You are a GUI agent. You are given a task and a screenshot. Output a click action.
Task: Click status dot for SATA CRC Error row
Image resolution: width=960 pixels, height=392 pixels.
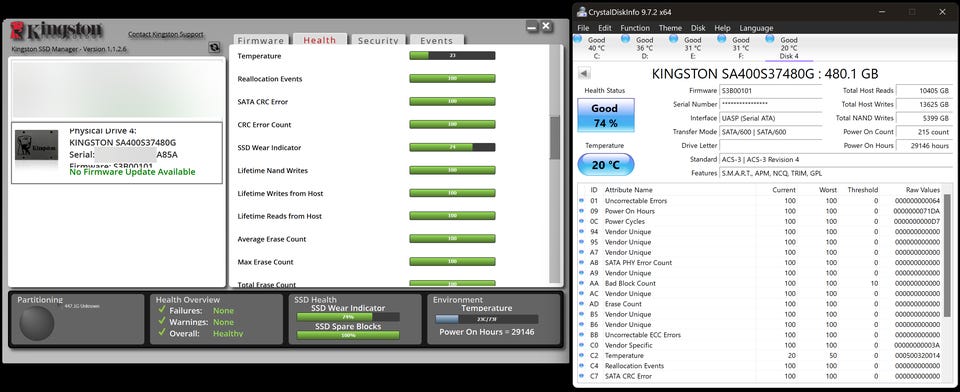pyautogui.click(x=582, y=376)
